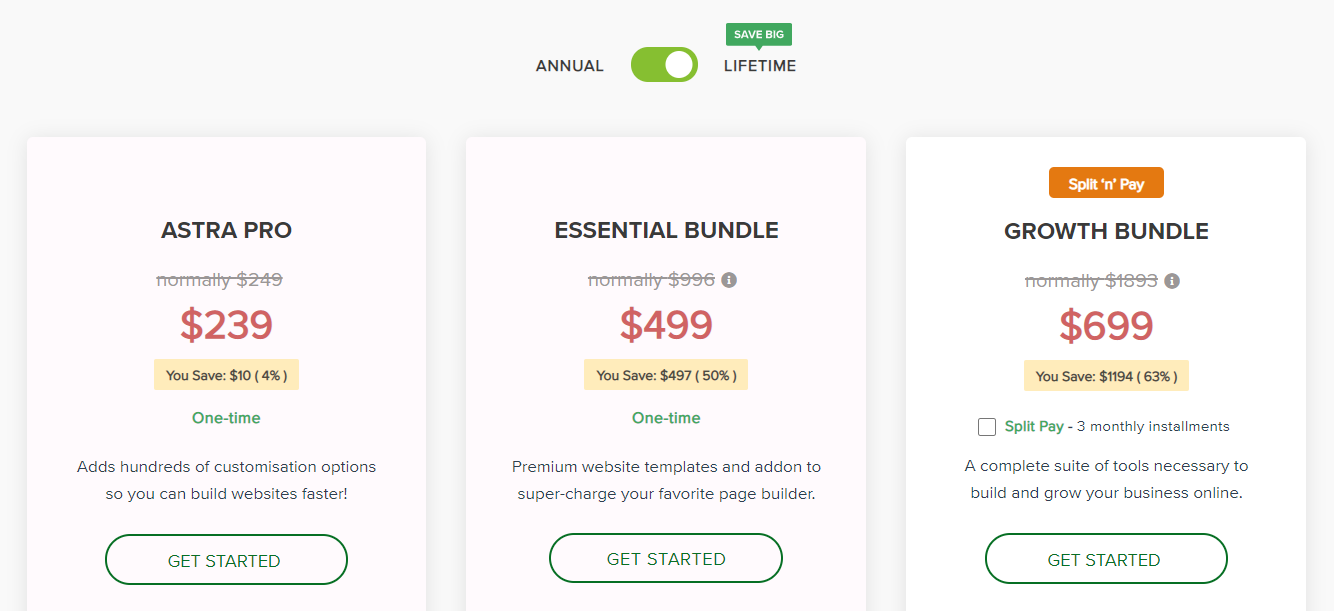1334x611 pixels.
Task: Click the GROWTH BUNDLE plan heading
Action: 1106,232
